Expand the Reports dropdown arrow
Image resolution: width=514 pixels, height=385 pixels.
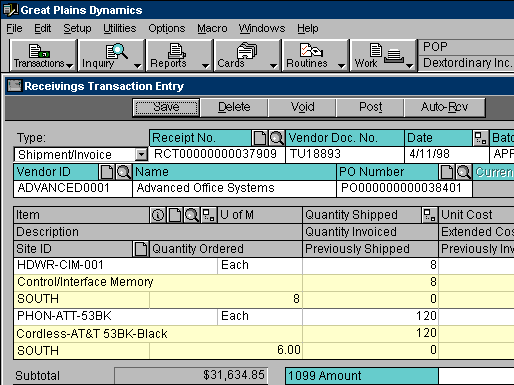click(206, 66)
